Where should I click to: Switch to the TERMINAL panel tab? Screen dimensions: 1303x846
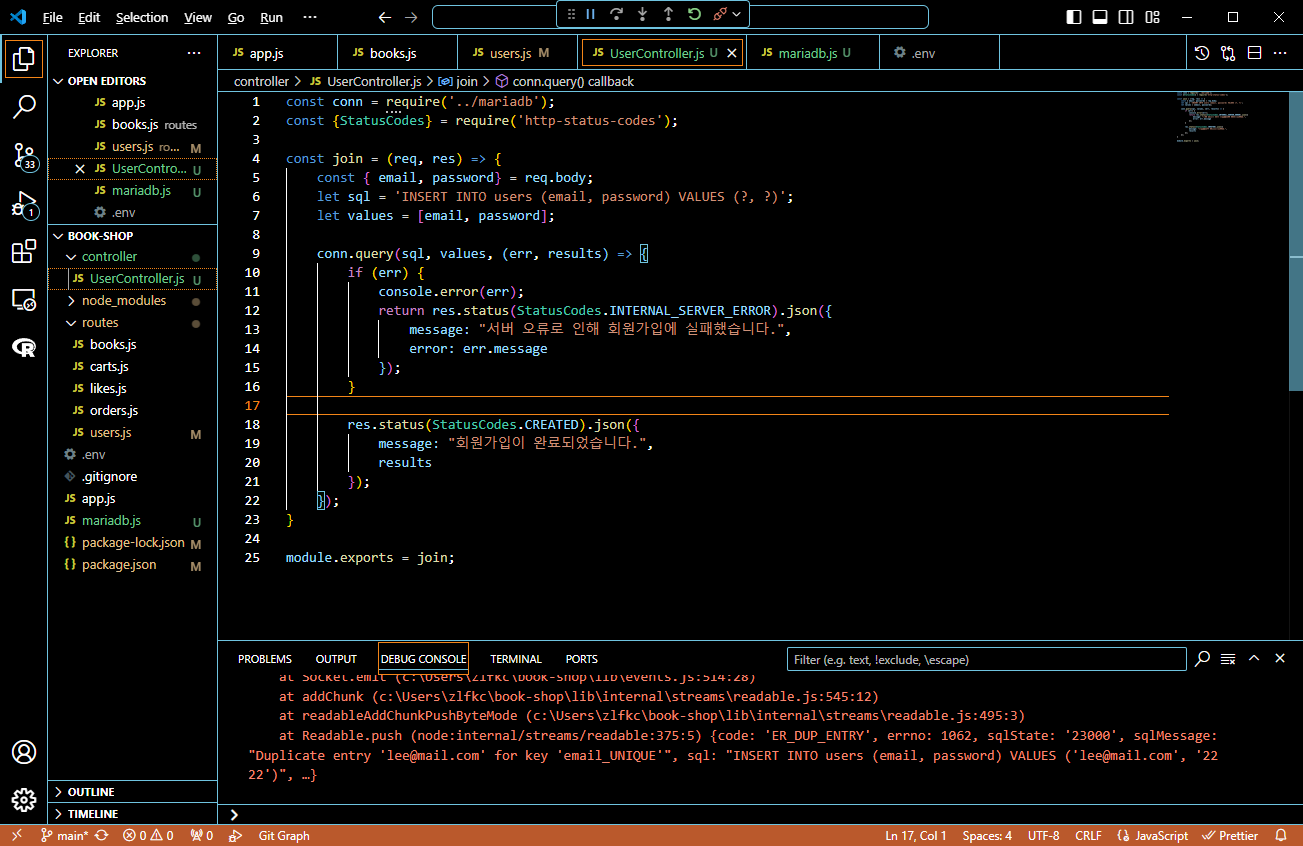(x=516, y=659)
